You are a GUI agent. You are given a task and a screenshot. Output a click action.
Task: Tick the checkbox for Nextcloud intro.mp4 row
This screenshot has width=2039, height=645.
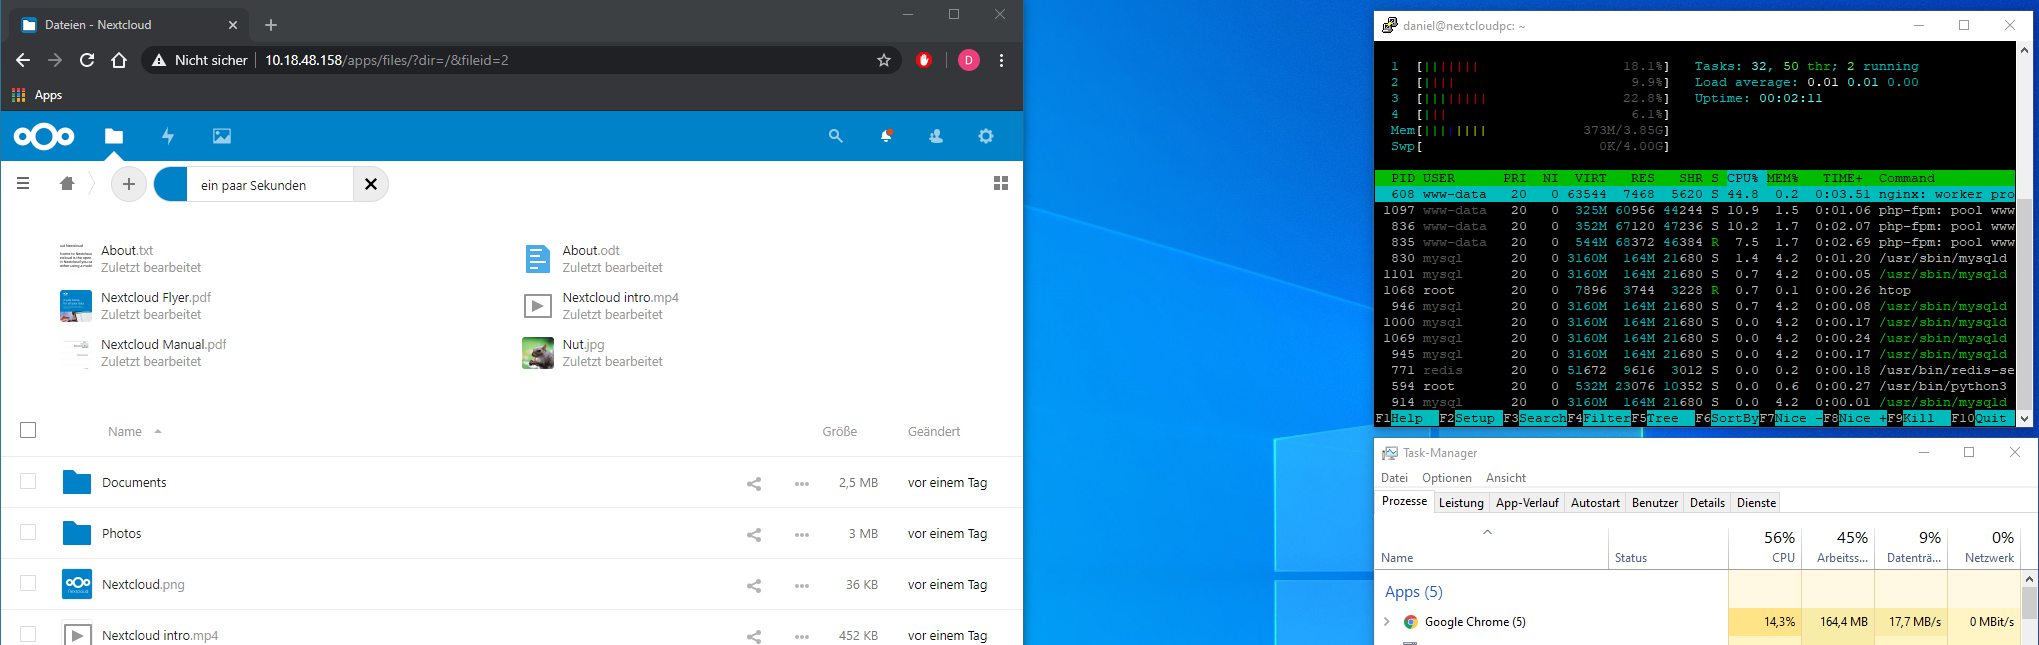point(28,634)
